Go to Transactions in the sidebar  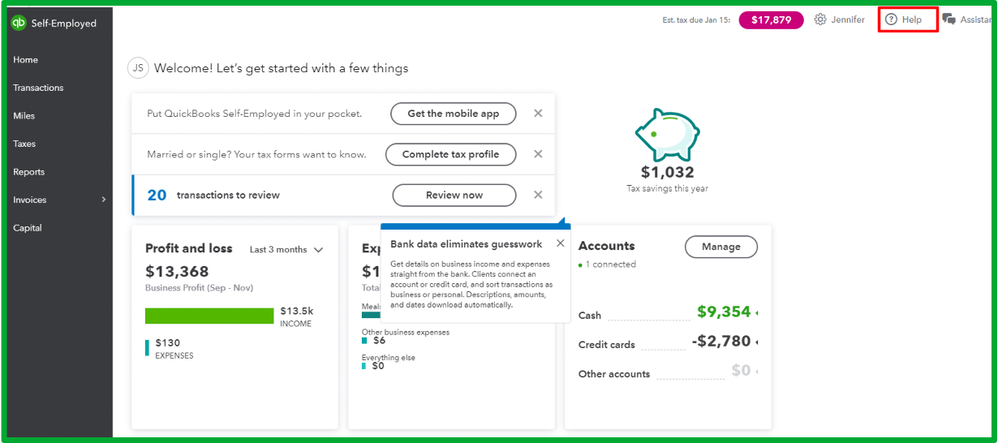pos(38,88)
